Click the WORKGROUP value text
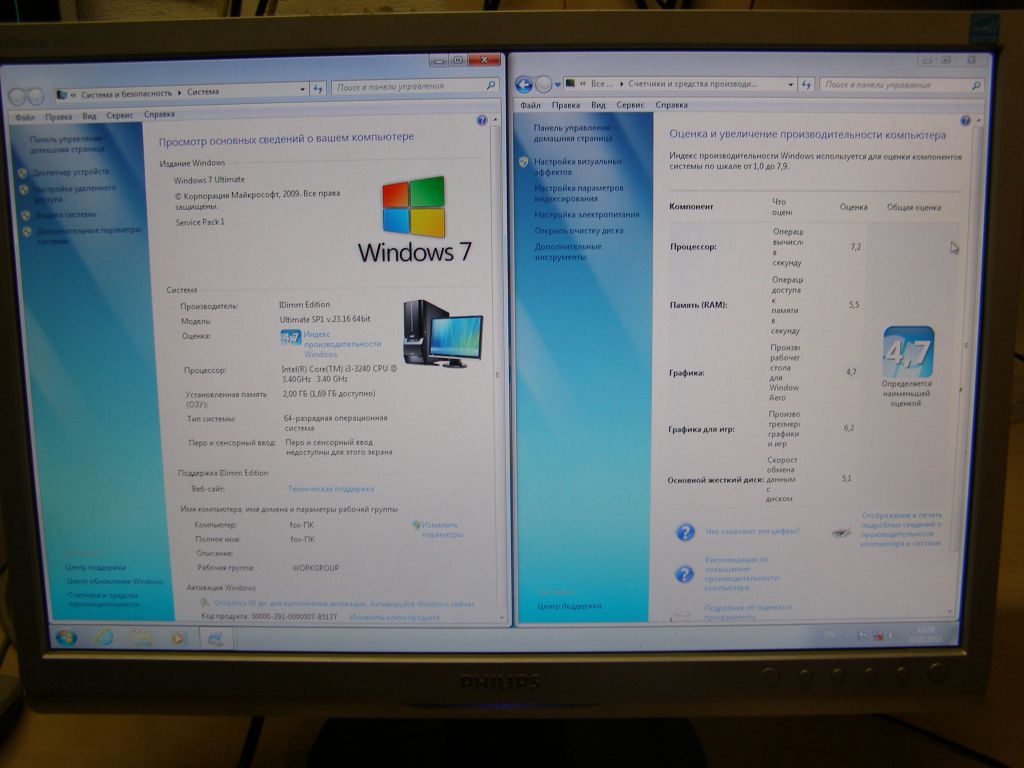 [x=315, y=568]
